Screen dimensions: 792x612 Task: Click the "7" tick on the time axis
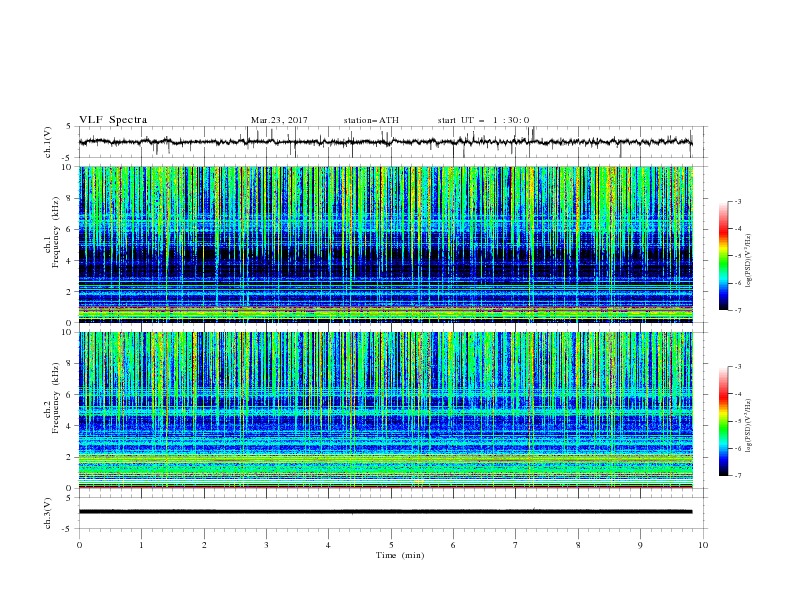point(516,545)
